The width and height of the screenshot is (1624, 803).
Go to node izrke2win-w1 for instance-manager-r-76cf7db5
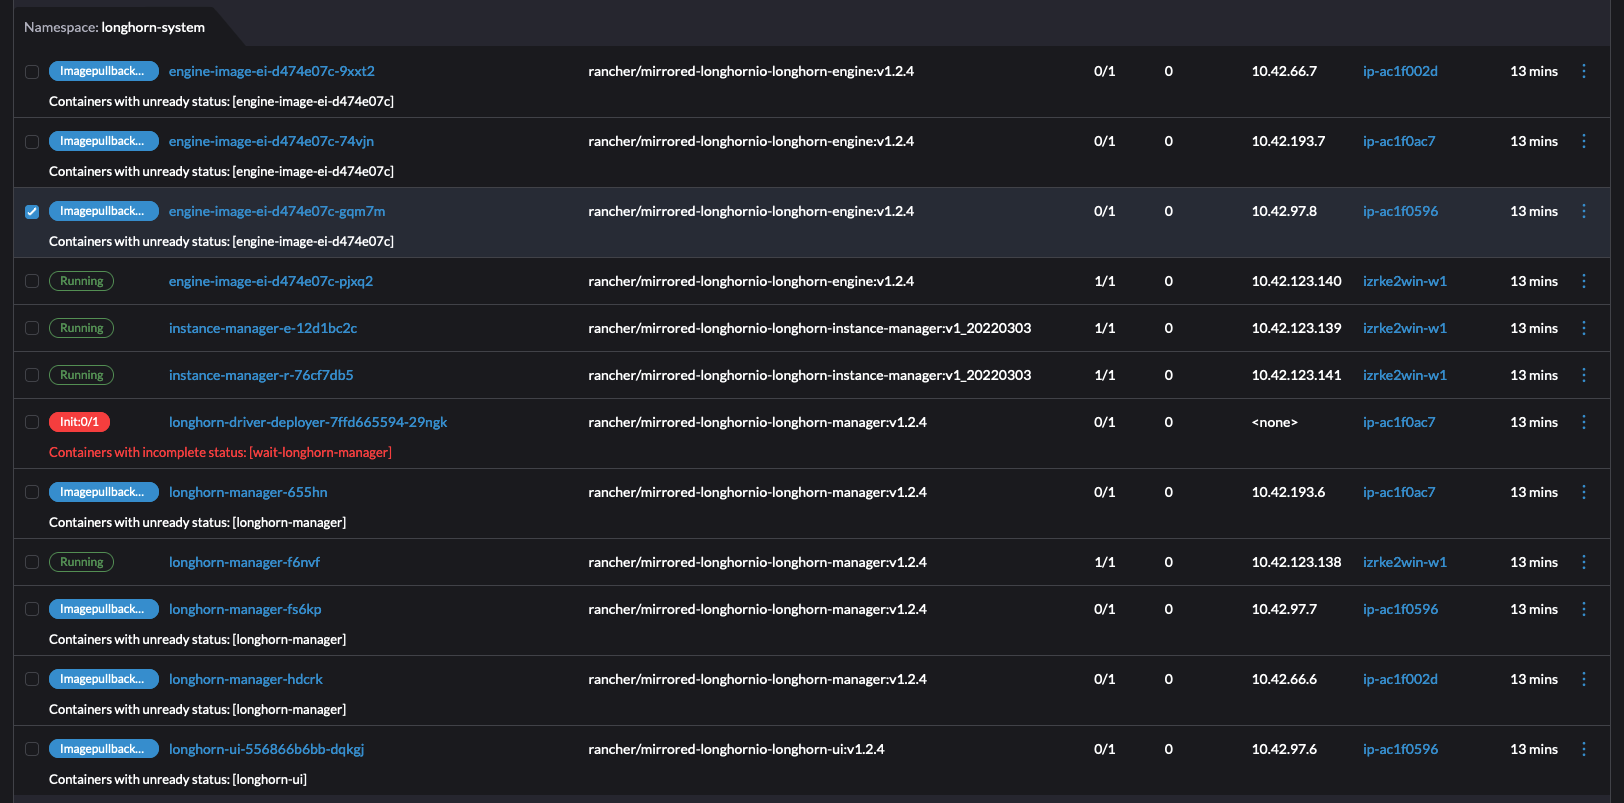pyautogui.click(x=1405, y=375)
